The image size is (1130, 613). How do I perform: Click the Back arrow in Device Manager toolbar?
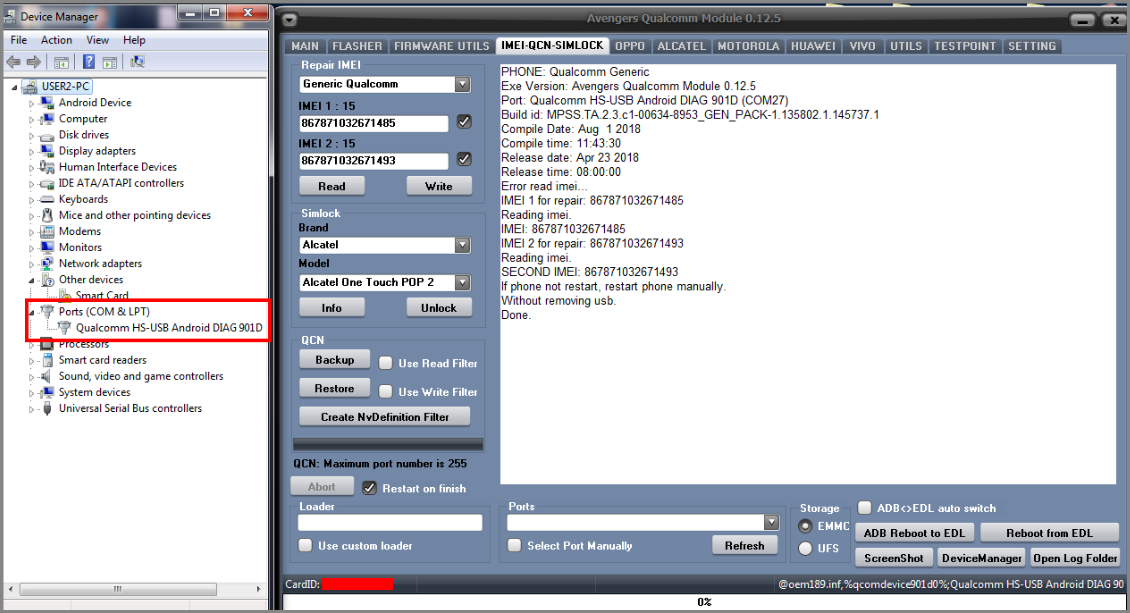coord(13,63)
